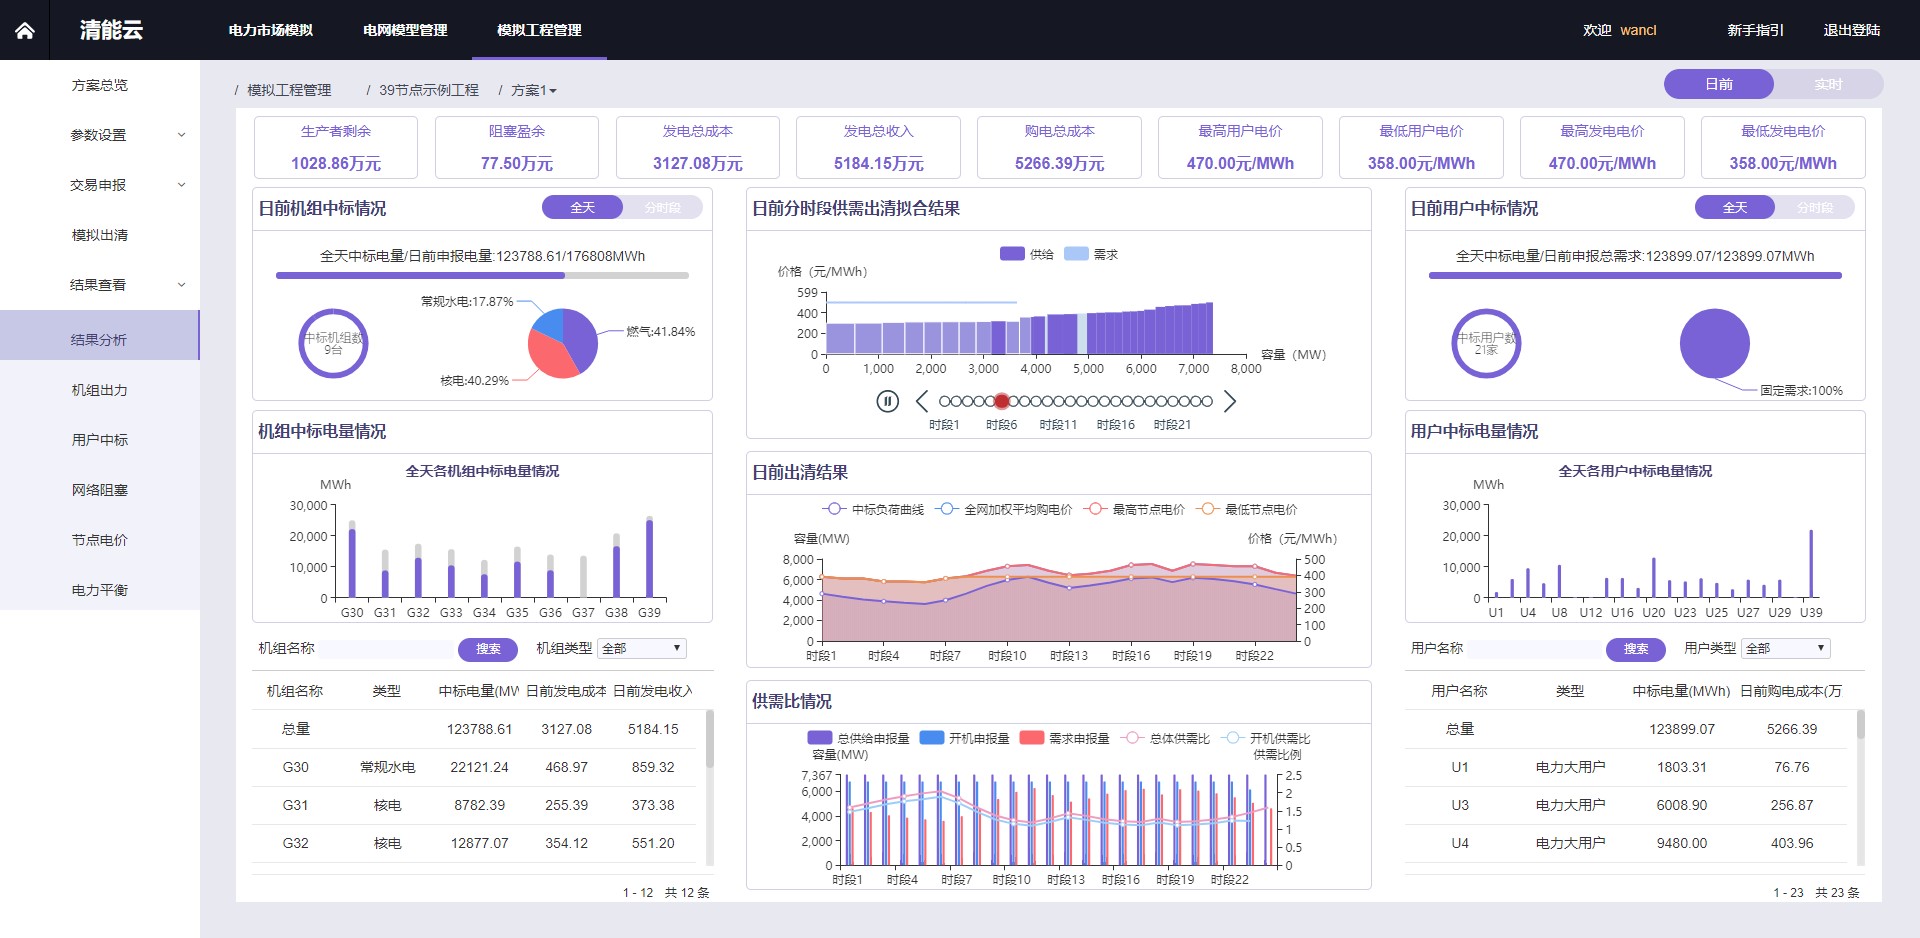This screenshot has width=1920, height=938.
Task: Toggle 开机申报量 legend item
Action: (964, 738)
